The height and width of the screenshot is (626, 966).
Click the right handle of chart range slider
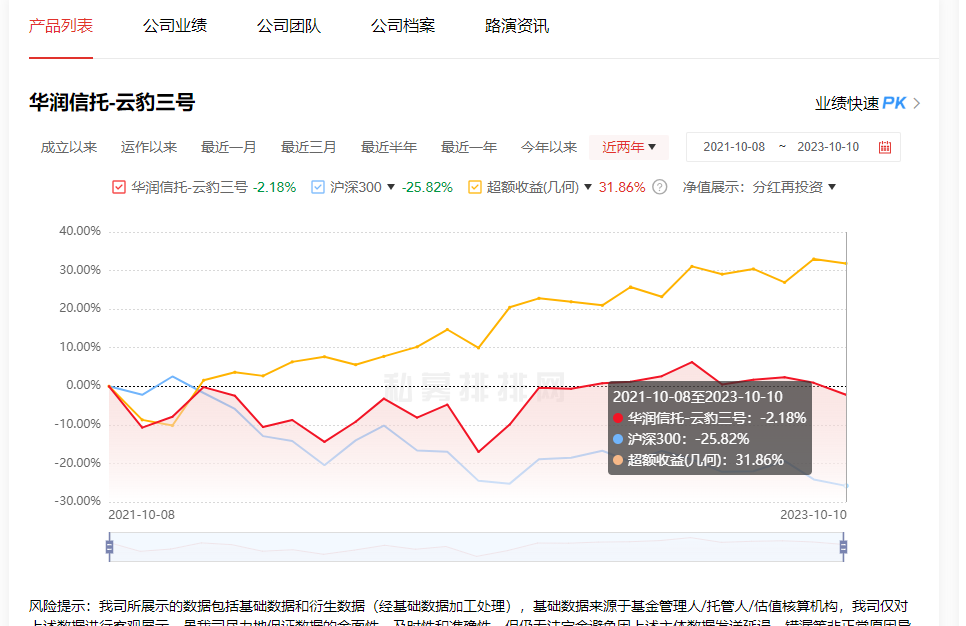point(843,547)
